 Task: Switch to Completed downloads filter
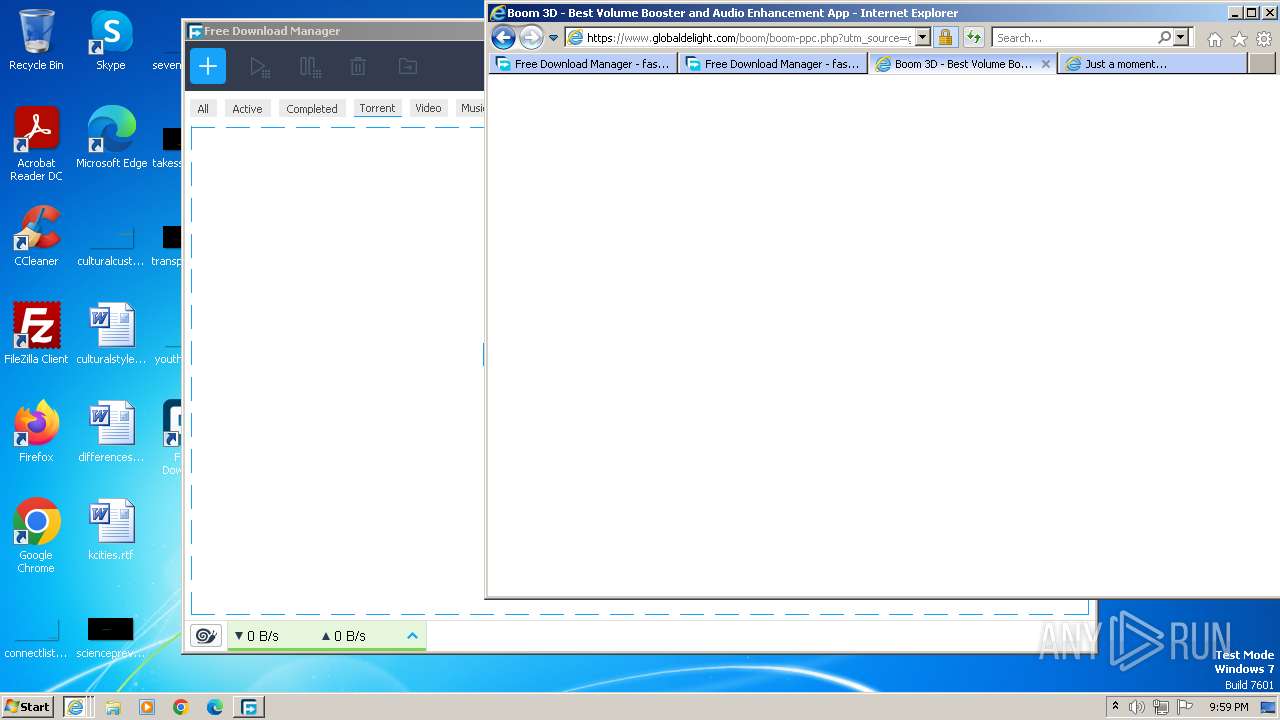(x=312, y=109)
